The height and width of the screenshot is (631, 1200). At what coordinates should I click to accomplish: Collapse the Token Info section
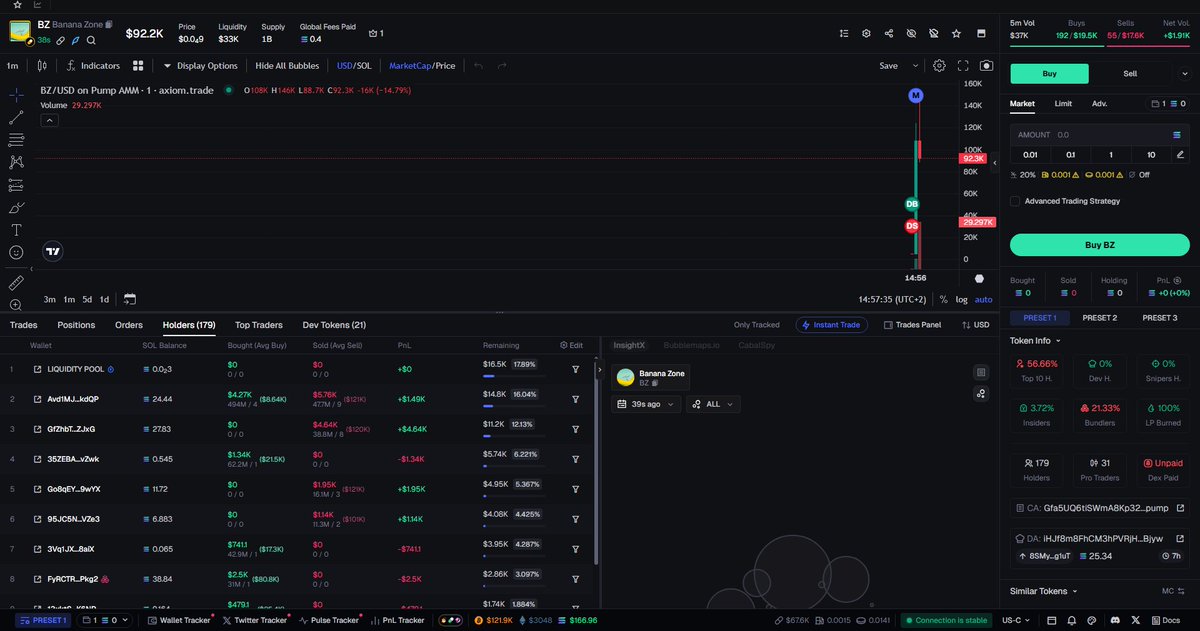click(x=1035, y=340)
